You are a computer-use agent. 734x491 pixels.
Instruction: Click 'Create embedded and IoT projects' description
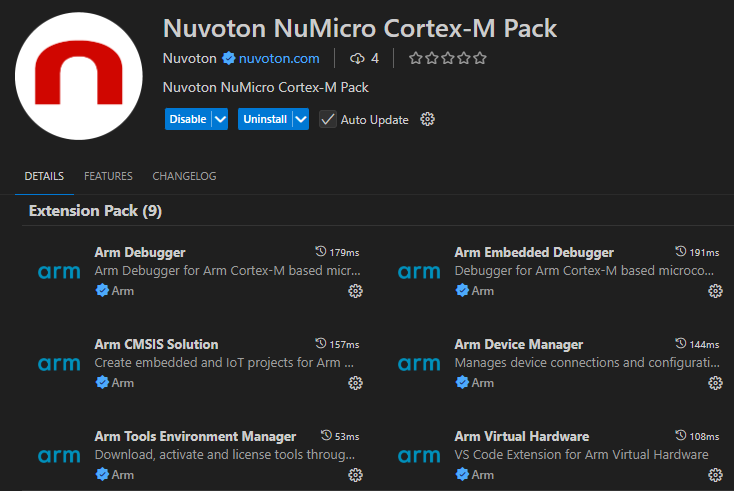click(224, 363)
